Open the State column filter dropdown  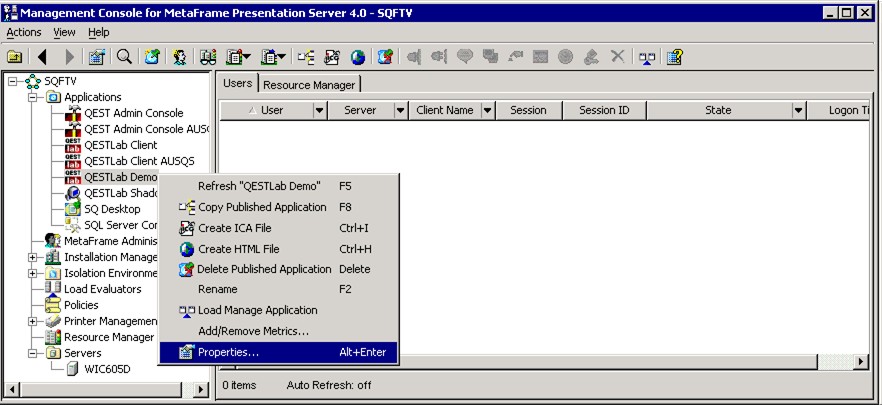pyautogui.click(x=799, y=111)
